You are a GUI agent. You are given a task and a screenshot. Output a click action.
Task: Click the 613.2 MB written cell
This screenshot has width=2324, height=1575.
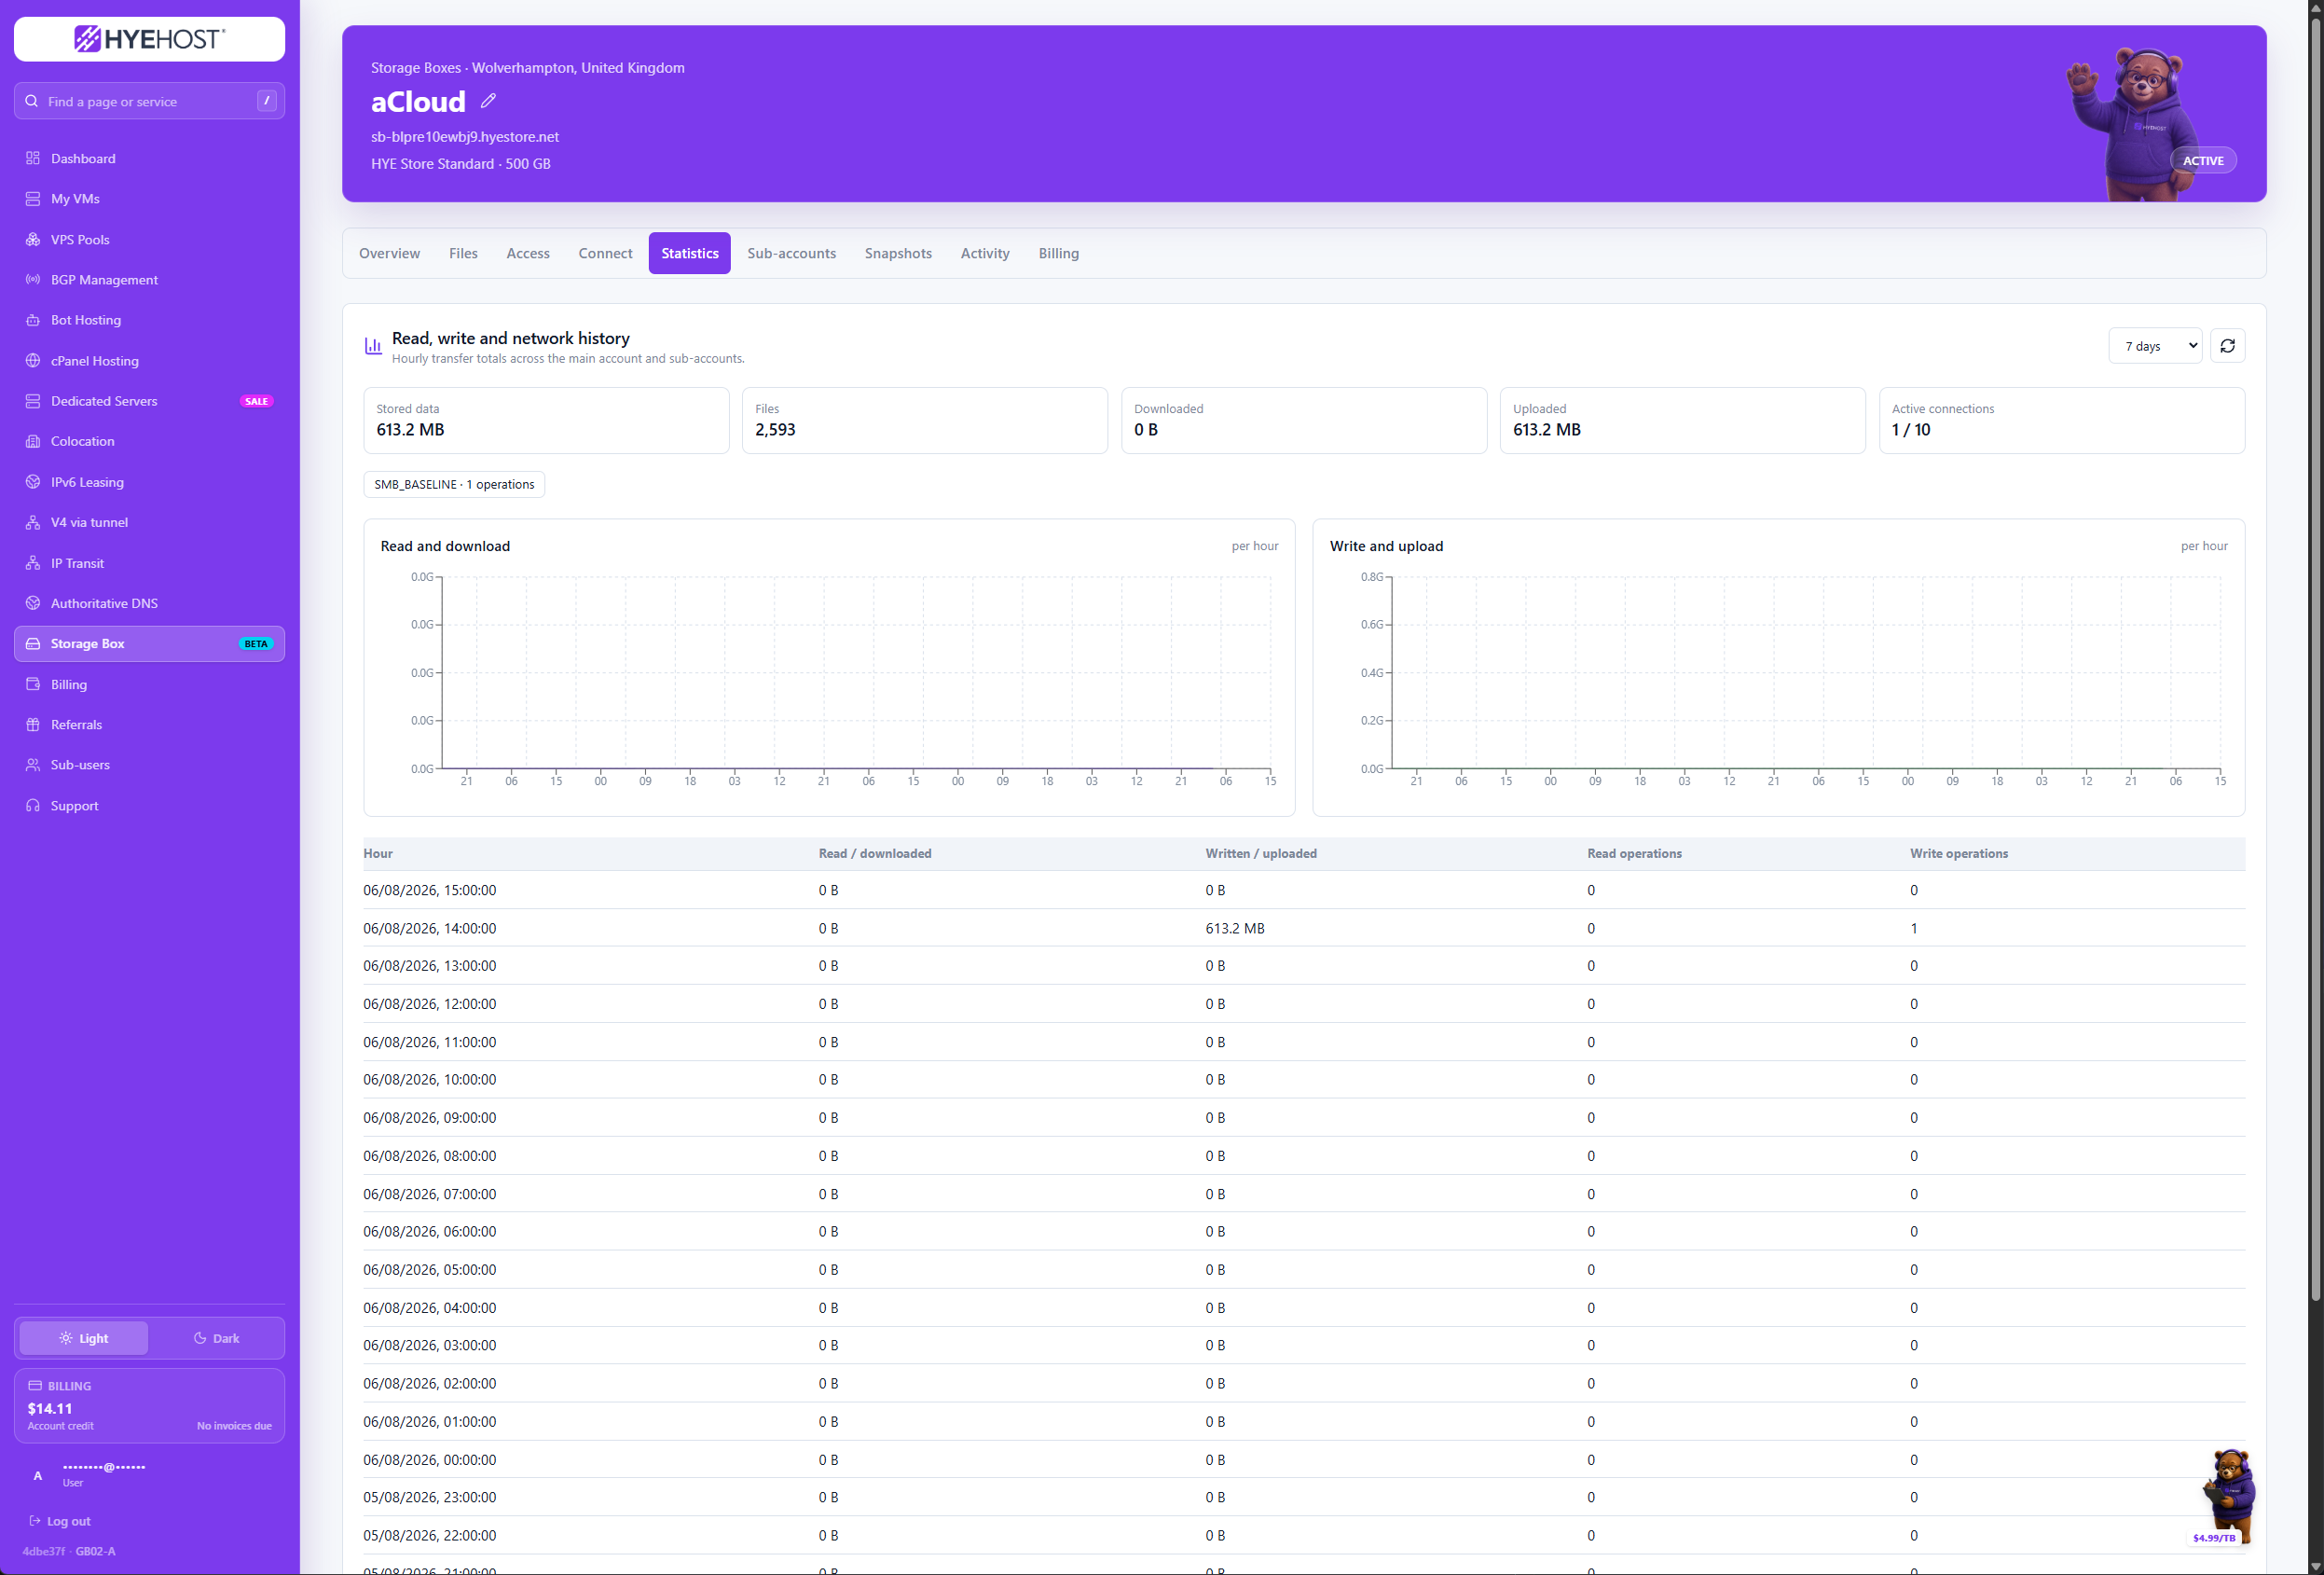[1235, 928]
